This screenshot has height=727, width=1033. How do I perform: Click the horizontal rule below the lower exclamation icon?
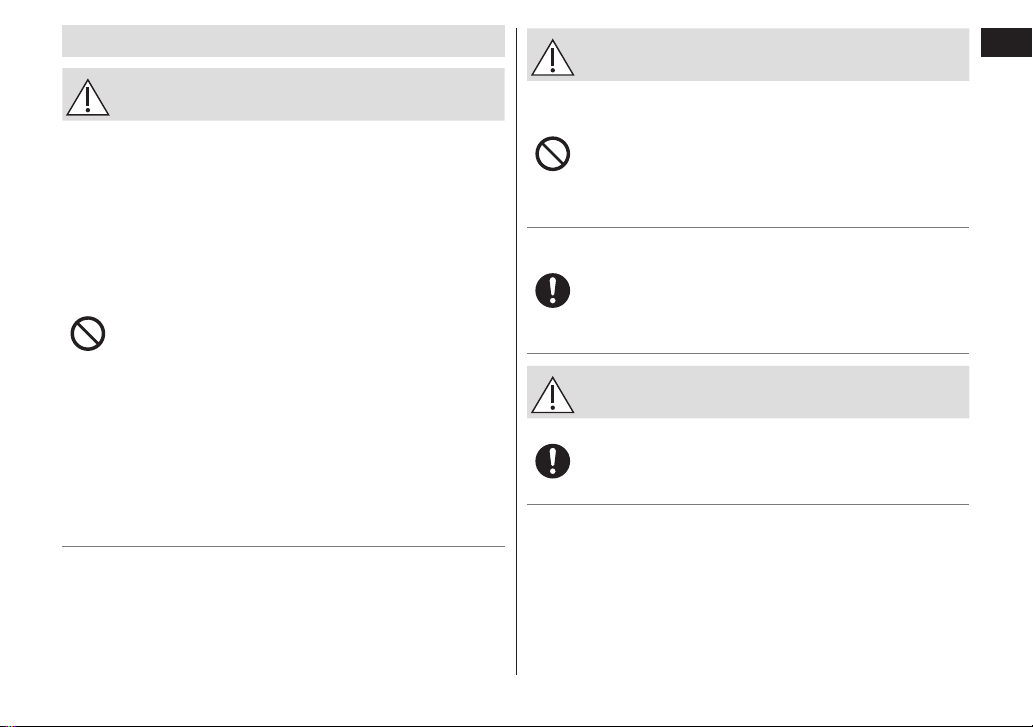pyautogui.click(x=748, y=504)
